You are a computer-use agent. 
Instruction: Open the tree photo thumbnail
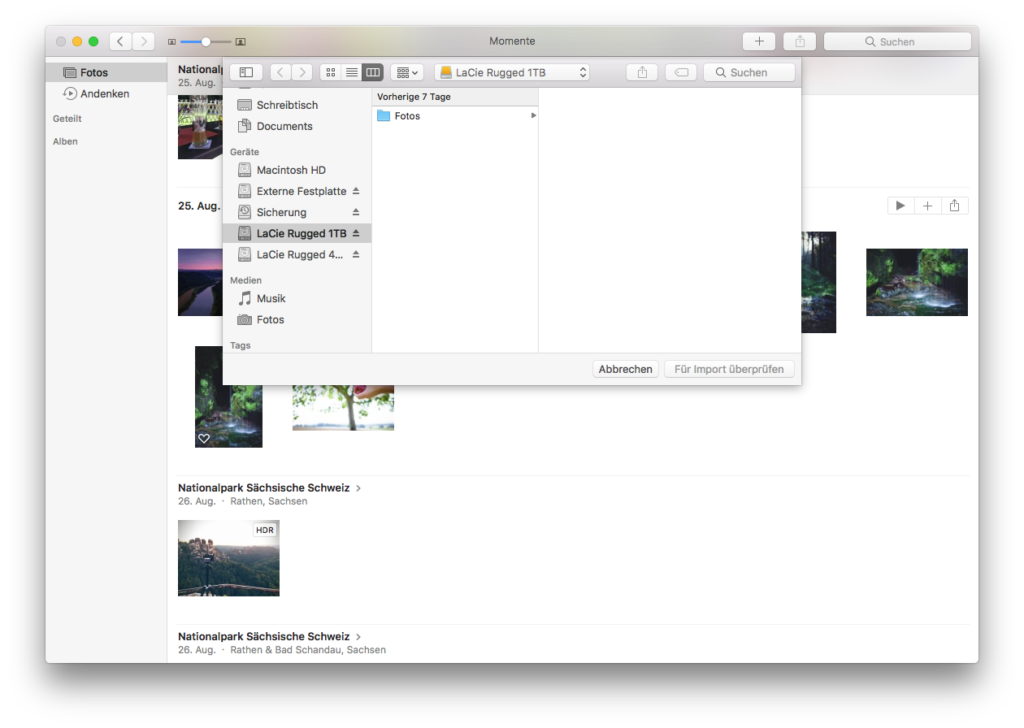[344, 407]
